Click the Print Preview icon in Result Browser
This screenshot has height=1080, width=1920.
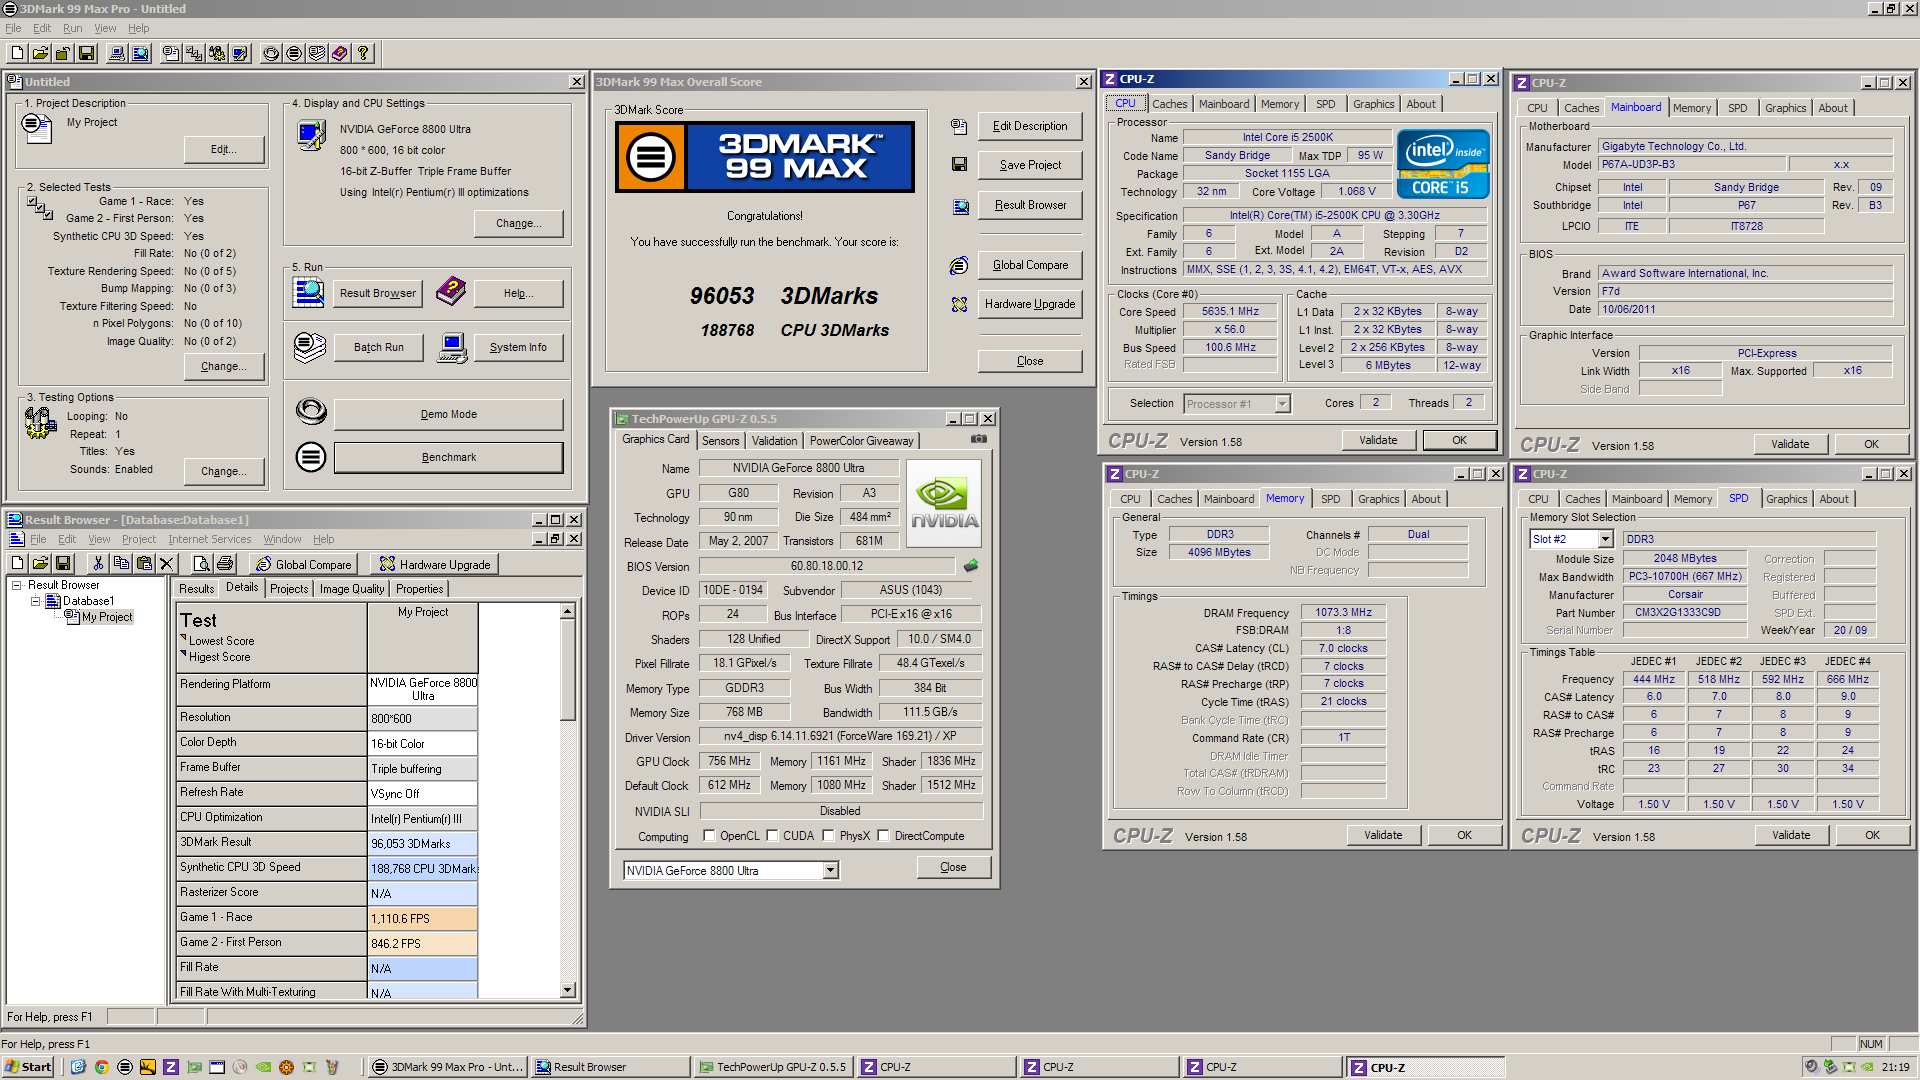[201, 564]
